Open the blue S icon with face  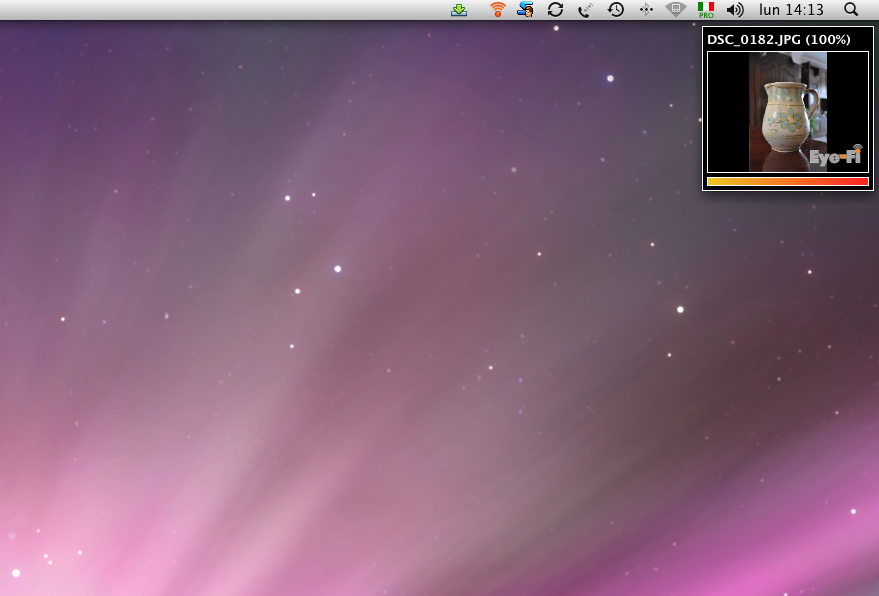point(525,10)
